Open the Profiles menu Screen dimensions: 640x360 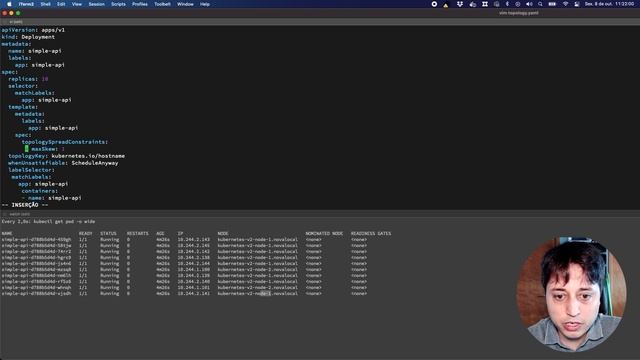pyautogui.click(x=140, y=4)
